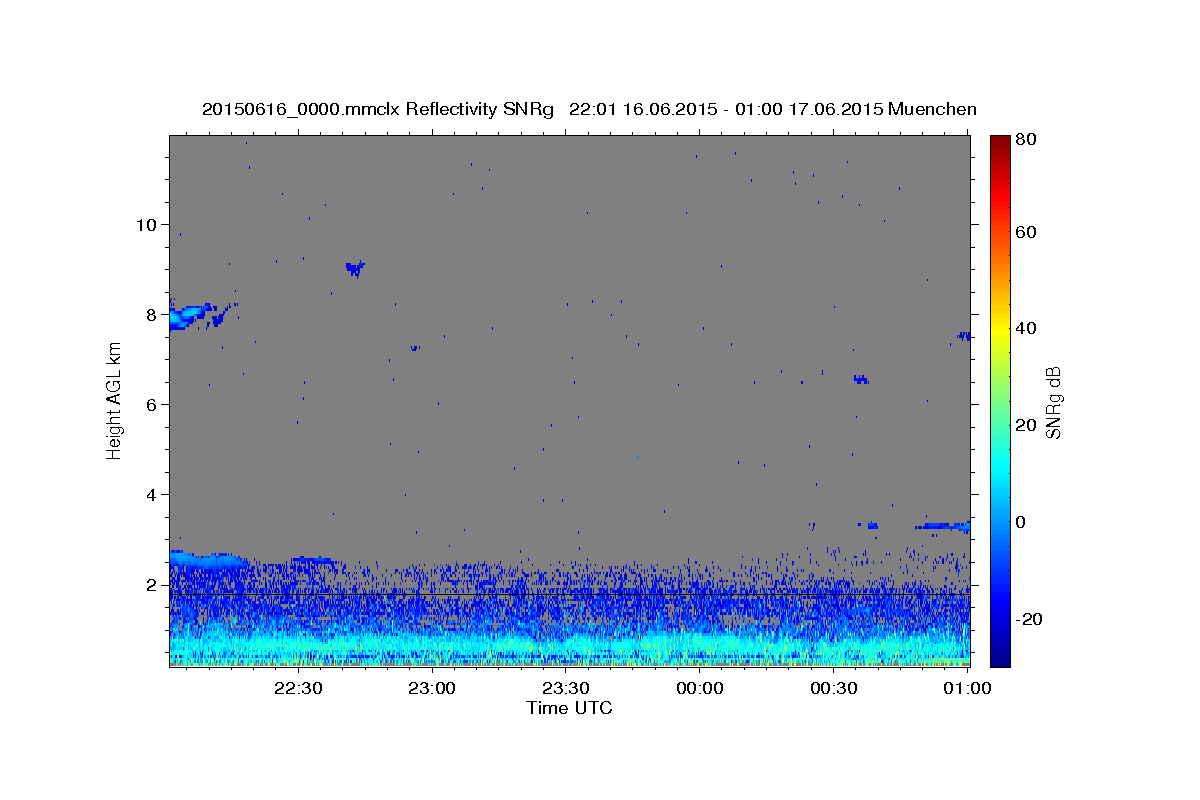The width and height of the screenshot is (1200, 800).
Task: Click the height tick label 4
Action: click(x=153, y=494)
